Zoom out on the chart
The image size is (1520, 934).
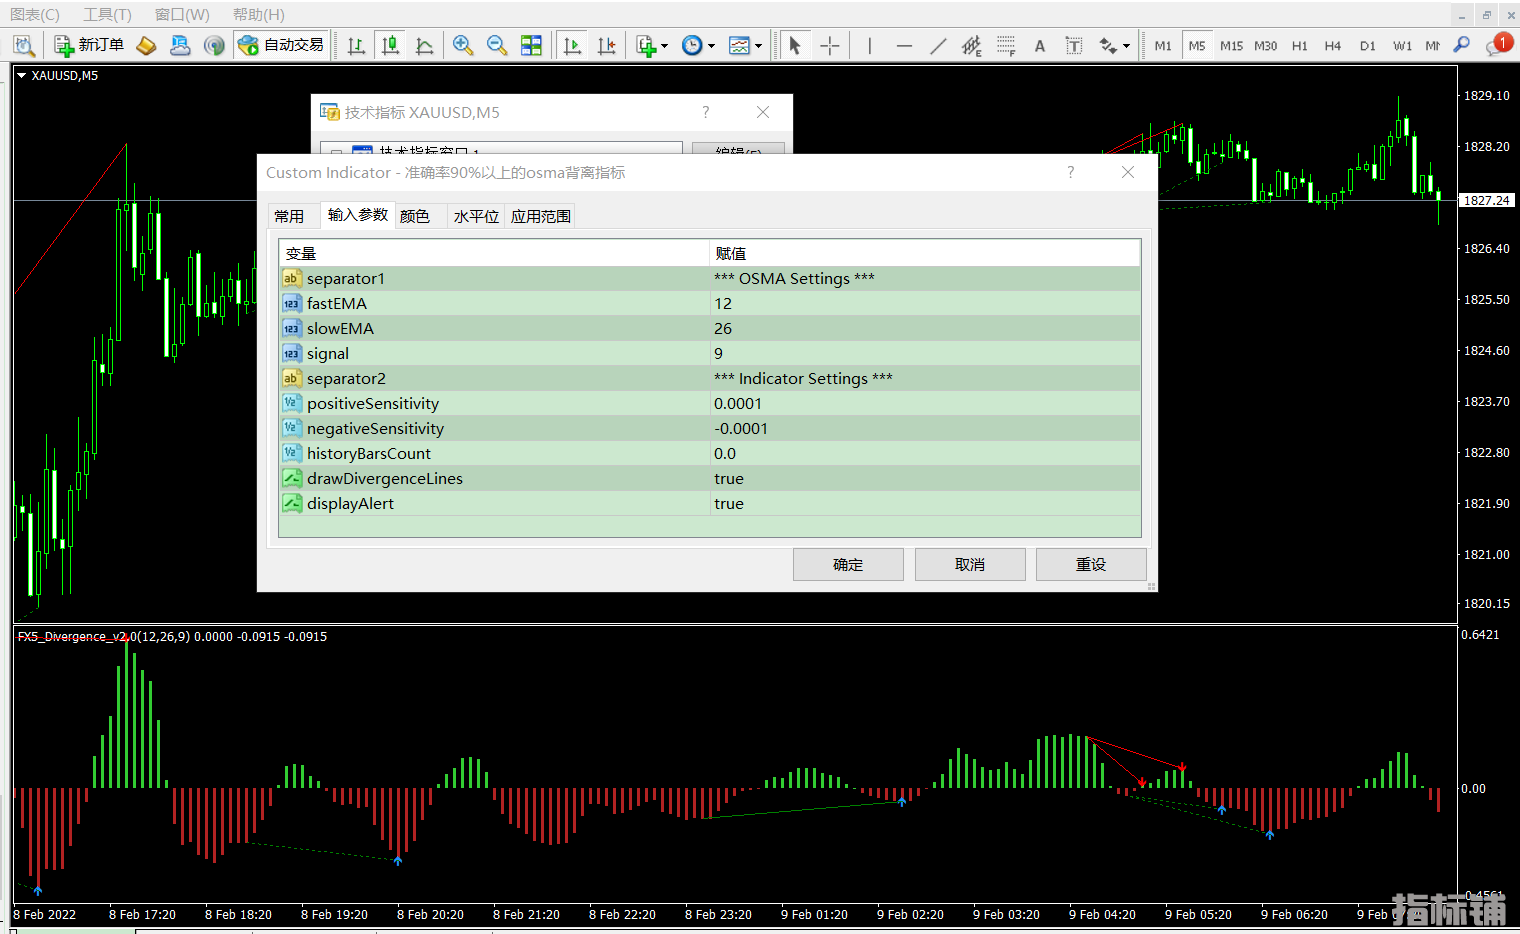point(496,45)
